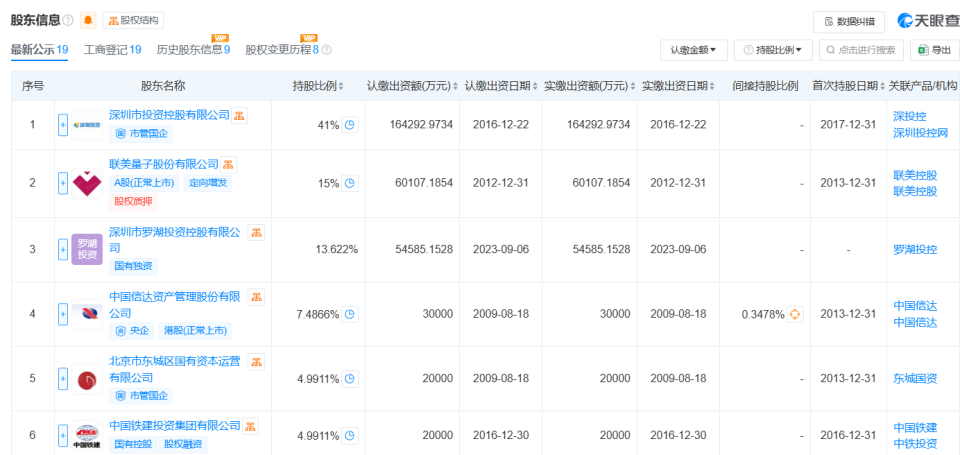
Task: Click the 罗湖投资 purple logo
Action: point(87,249)
